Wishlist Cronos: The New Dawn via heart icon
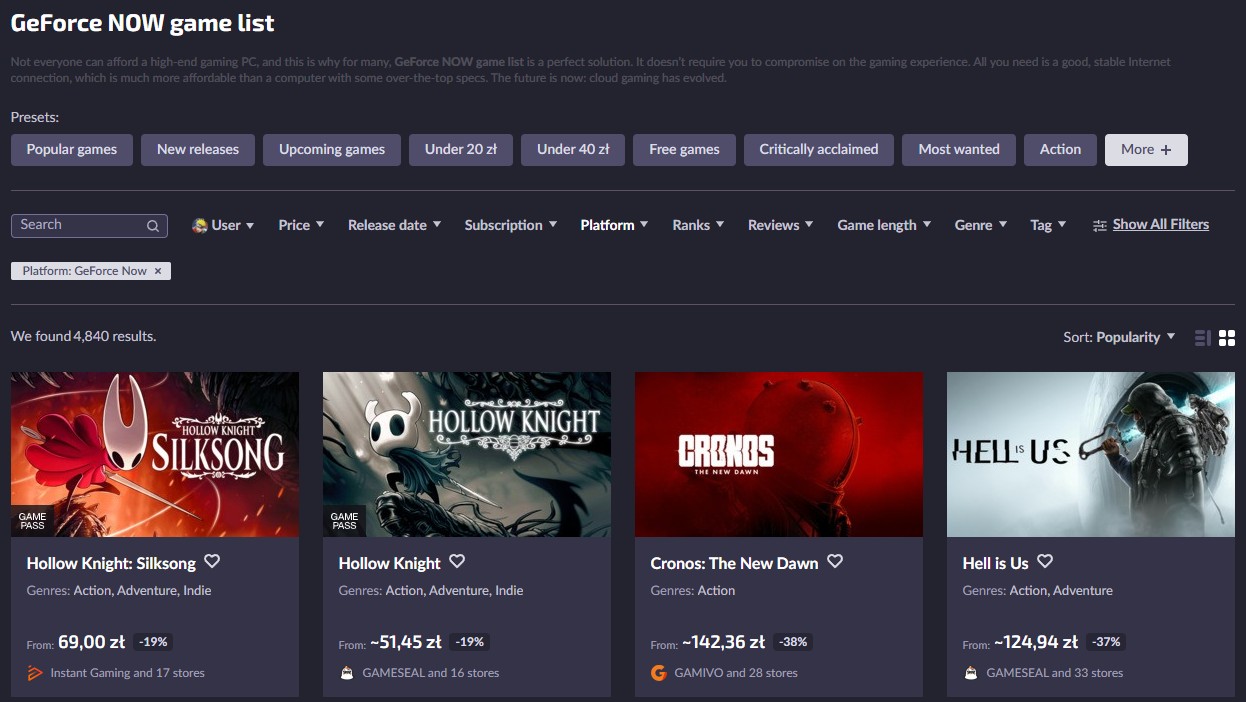The width and height of the screenshot is (1246, 702). coord(835,562)
